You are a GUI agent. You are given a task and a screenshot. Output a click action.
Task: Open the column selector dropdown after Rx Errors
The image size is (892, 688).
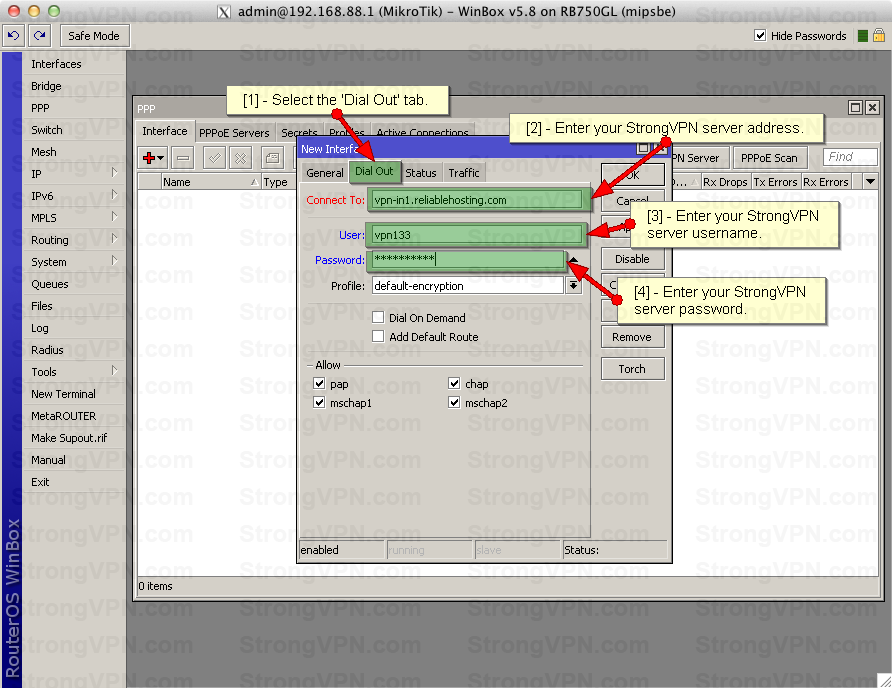[869, 182]
